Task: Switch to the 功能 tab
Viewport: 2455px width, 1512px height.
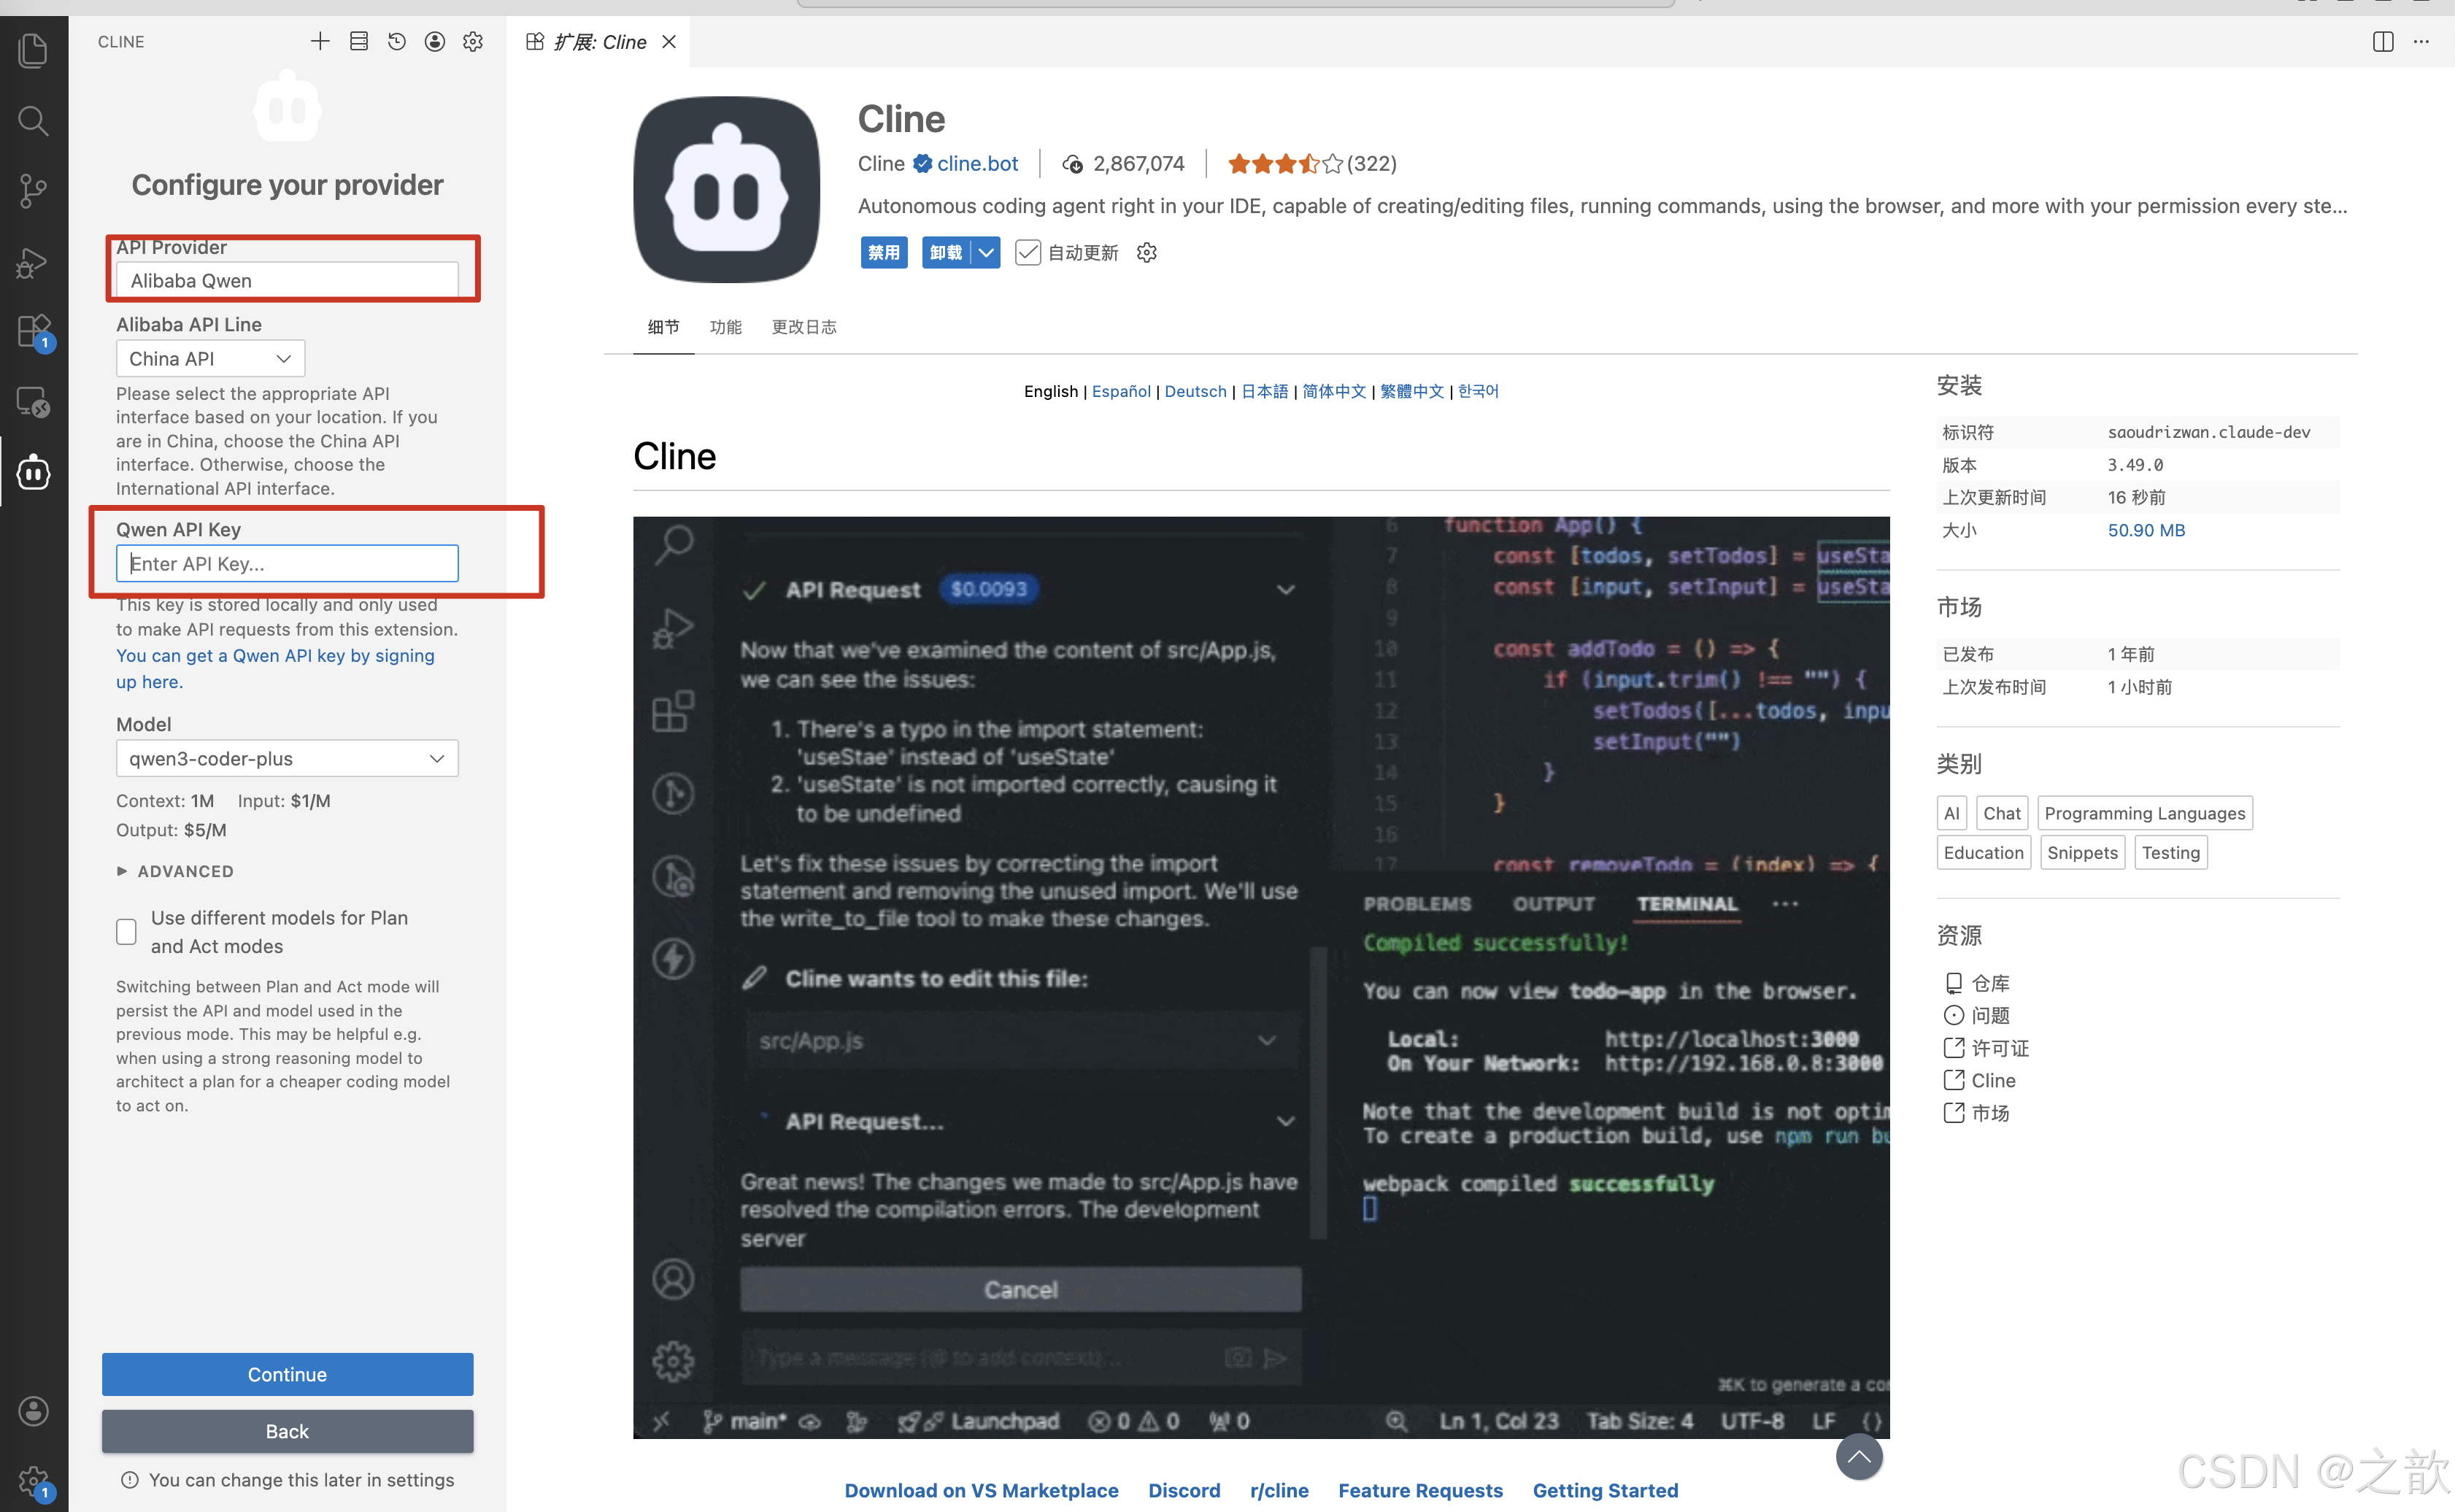Action: [726, 327]
